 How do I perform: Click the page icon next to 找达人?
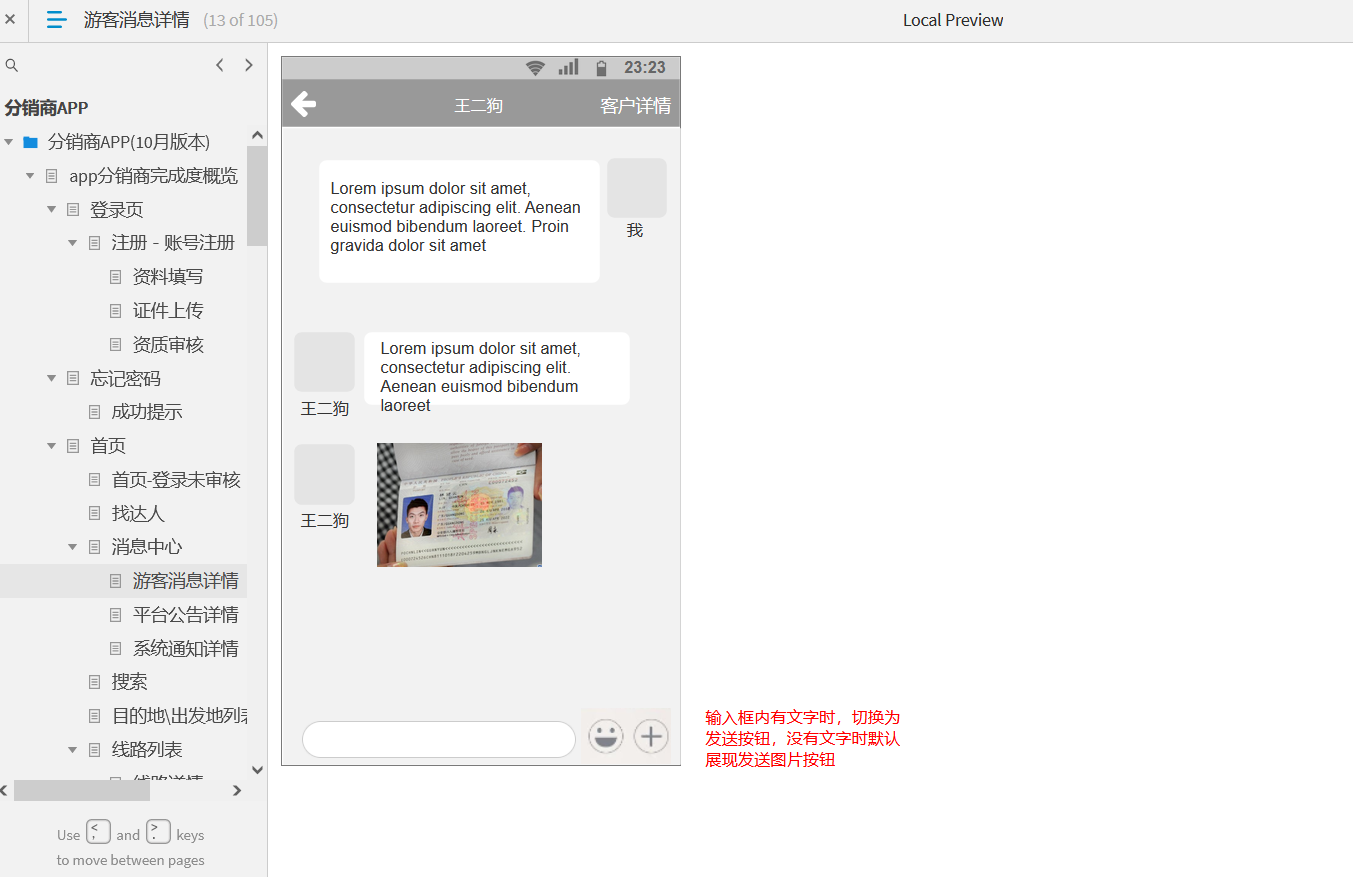pyautogui.click(x=95, y=513)
